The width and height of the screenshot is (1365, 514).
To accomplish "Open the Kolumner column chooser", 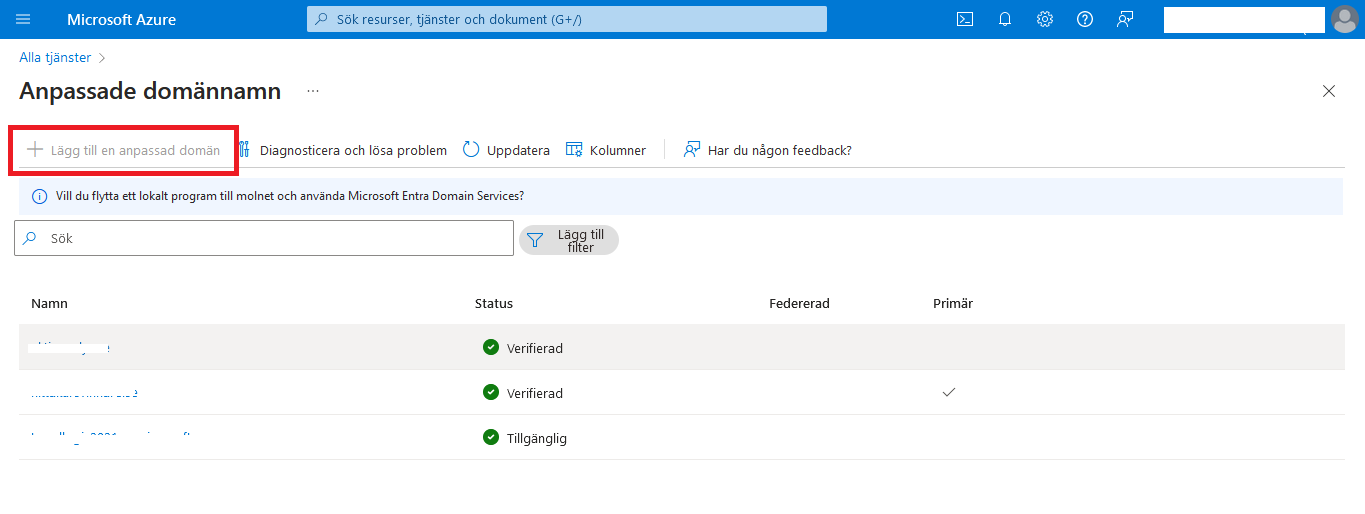I will (606, 150).
